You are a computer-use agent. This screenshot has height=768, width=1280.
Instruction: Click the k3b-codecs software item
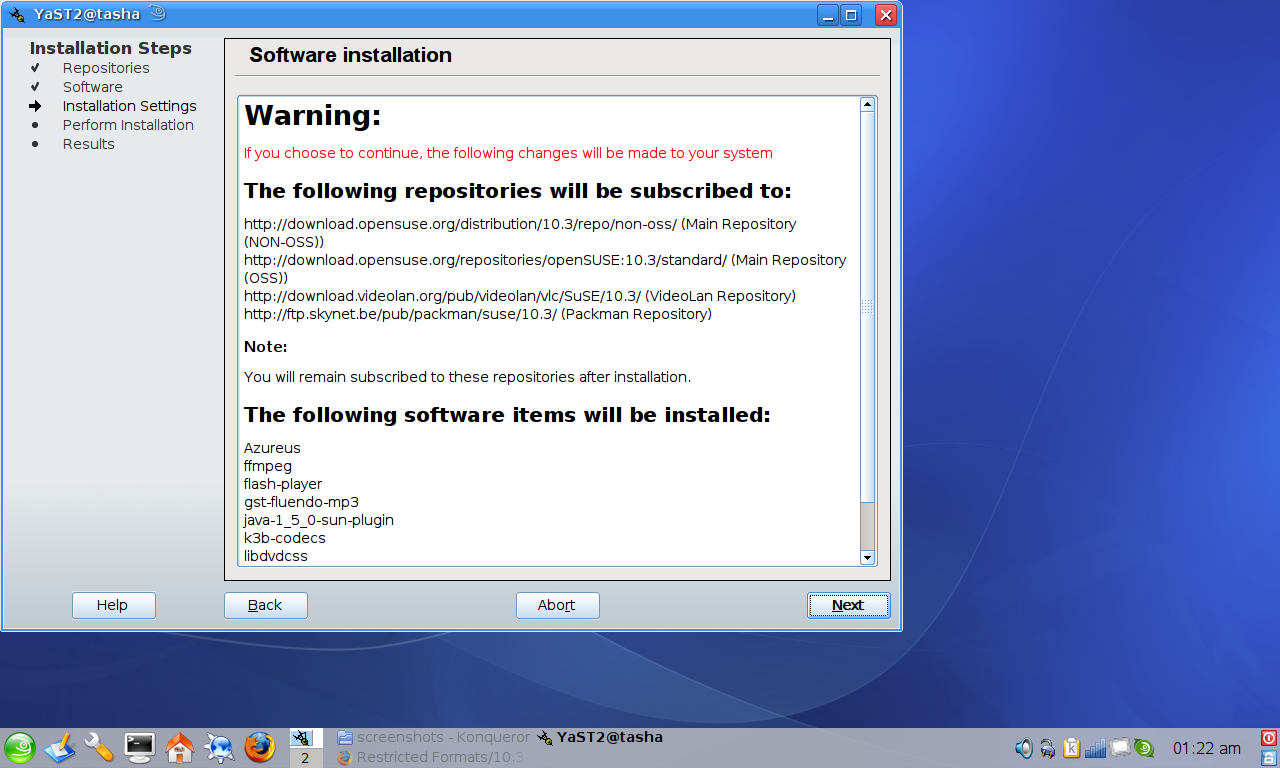pyautogui.click(x=285, y=538)
